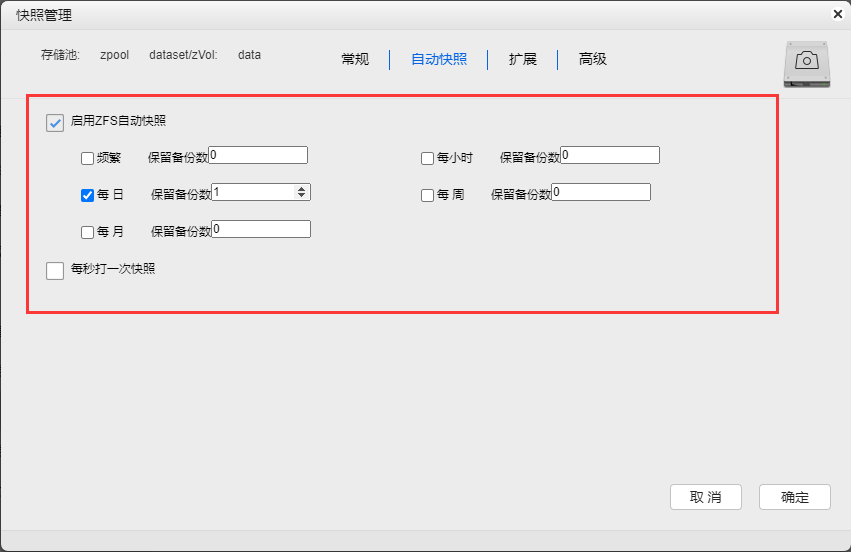Enable the 频繁 snapshot checkbox
The image size is (851, 552).
[88, 158]
